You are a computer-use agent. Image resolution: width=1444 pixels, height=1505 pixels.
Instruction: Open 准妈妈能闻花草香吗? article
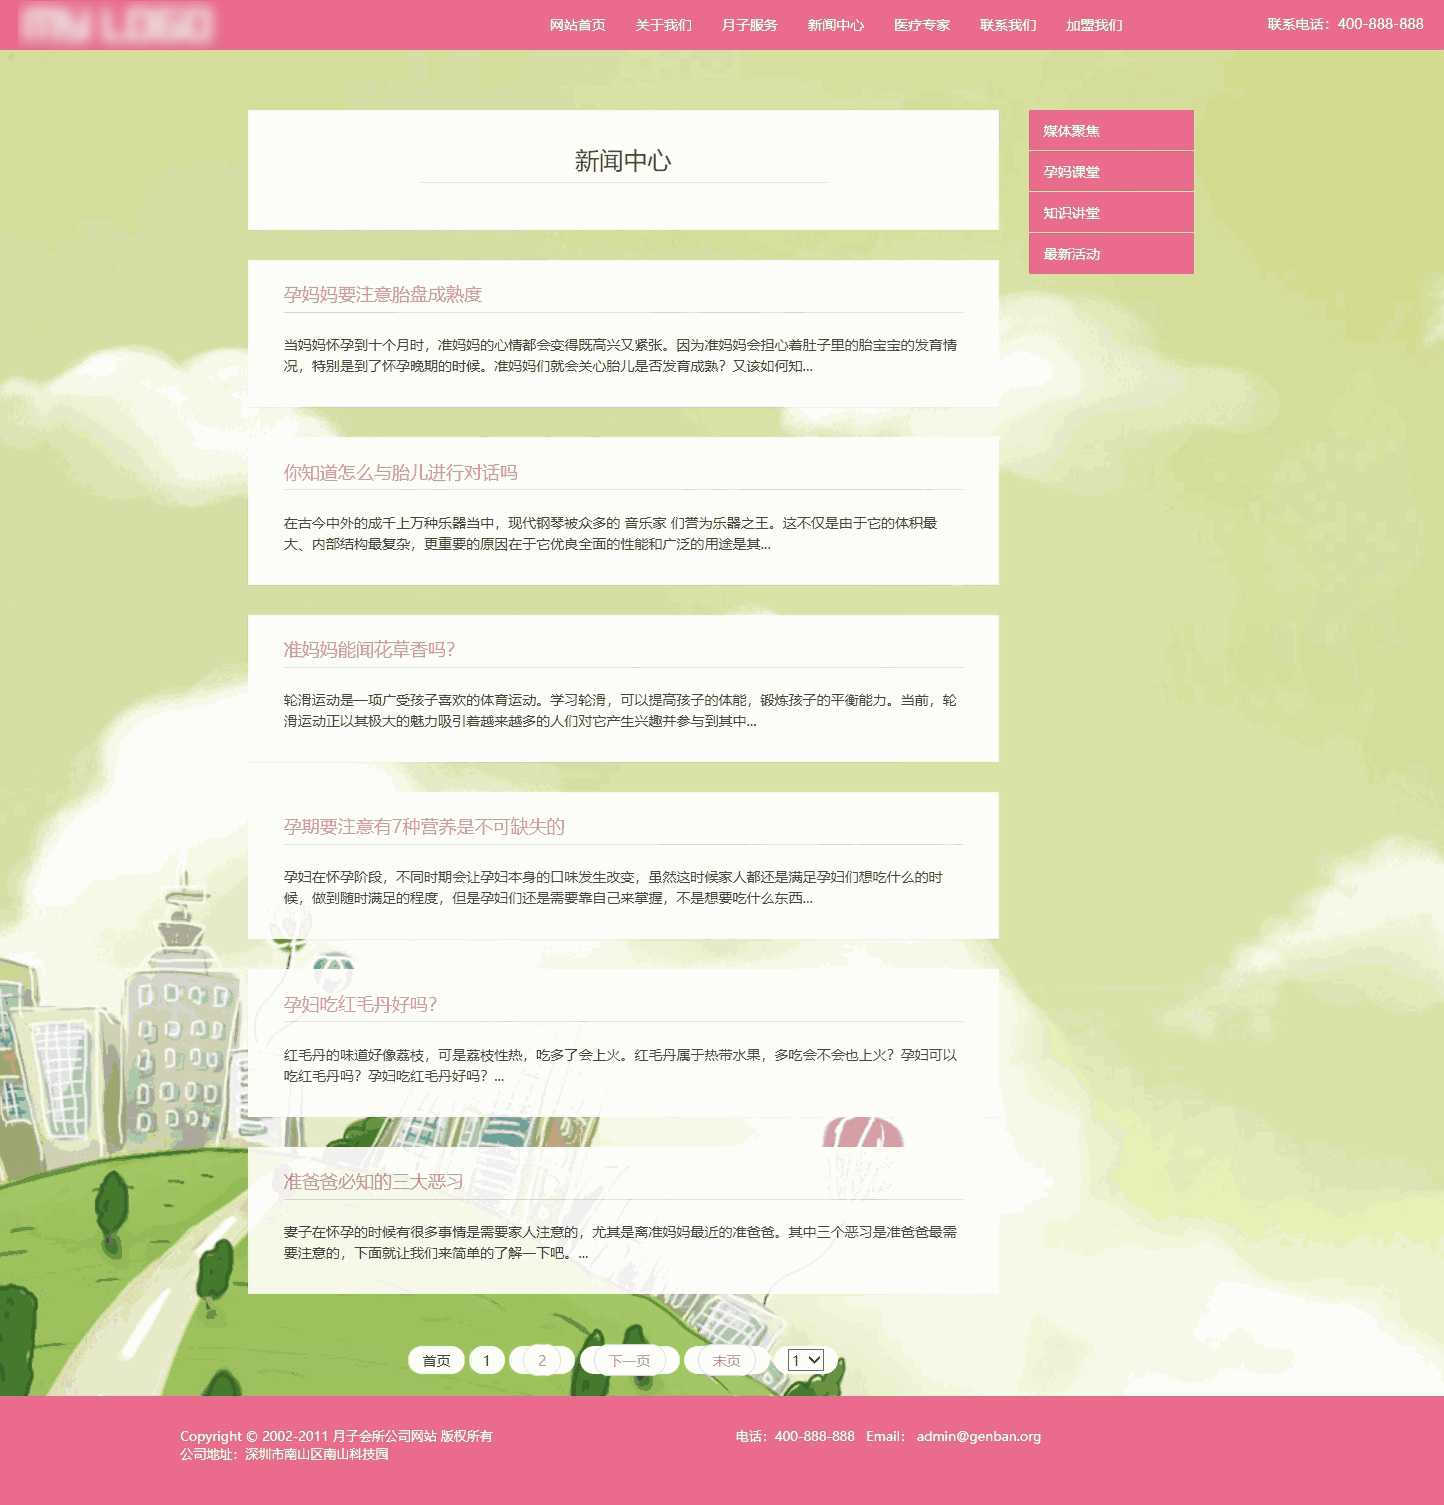369,649
